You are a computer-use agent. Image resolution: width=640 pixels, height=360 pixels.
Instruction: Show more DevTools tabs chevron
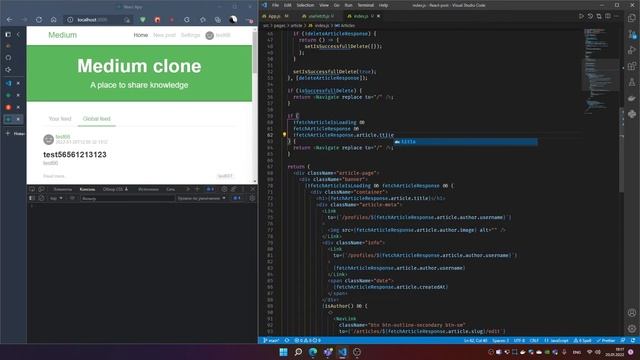coord(188,189)
